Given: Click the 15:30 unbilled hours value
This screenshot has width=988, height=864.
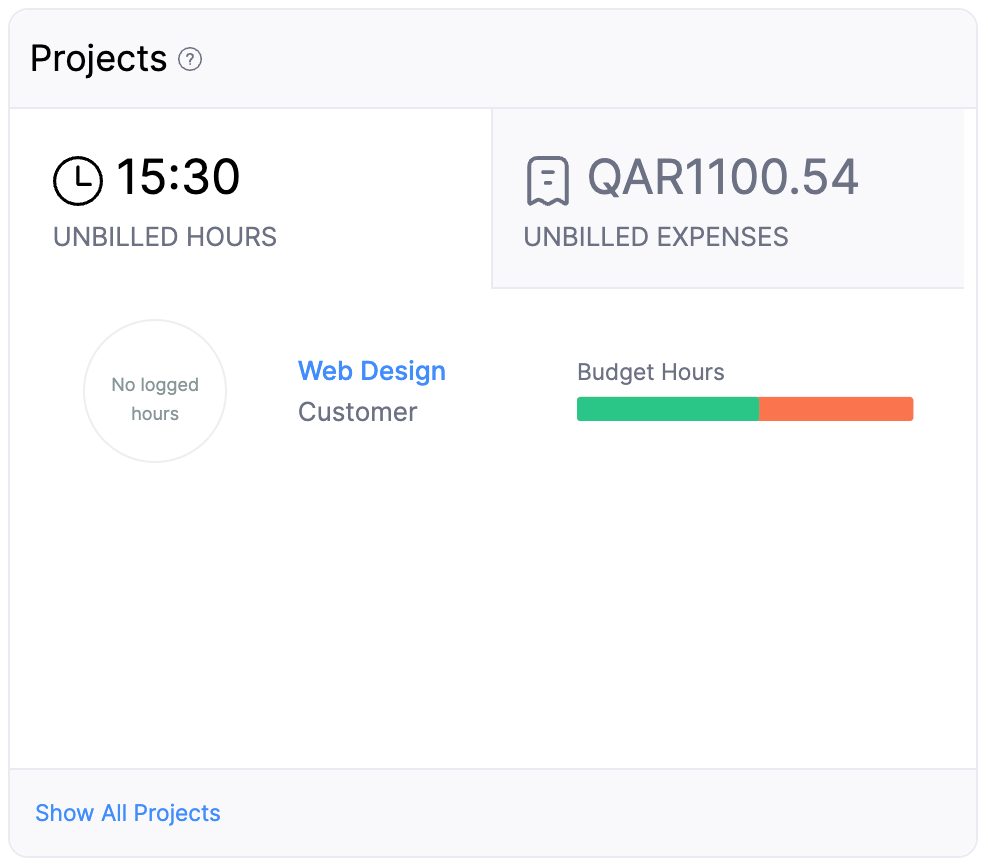Looking at the screenshot, I should tap(178, 178).
